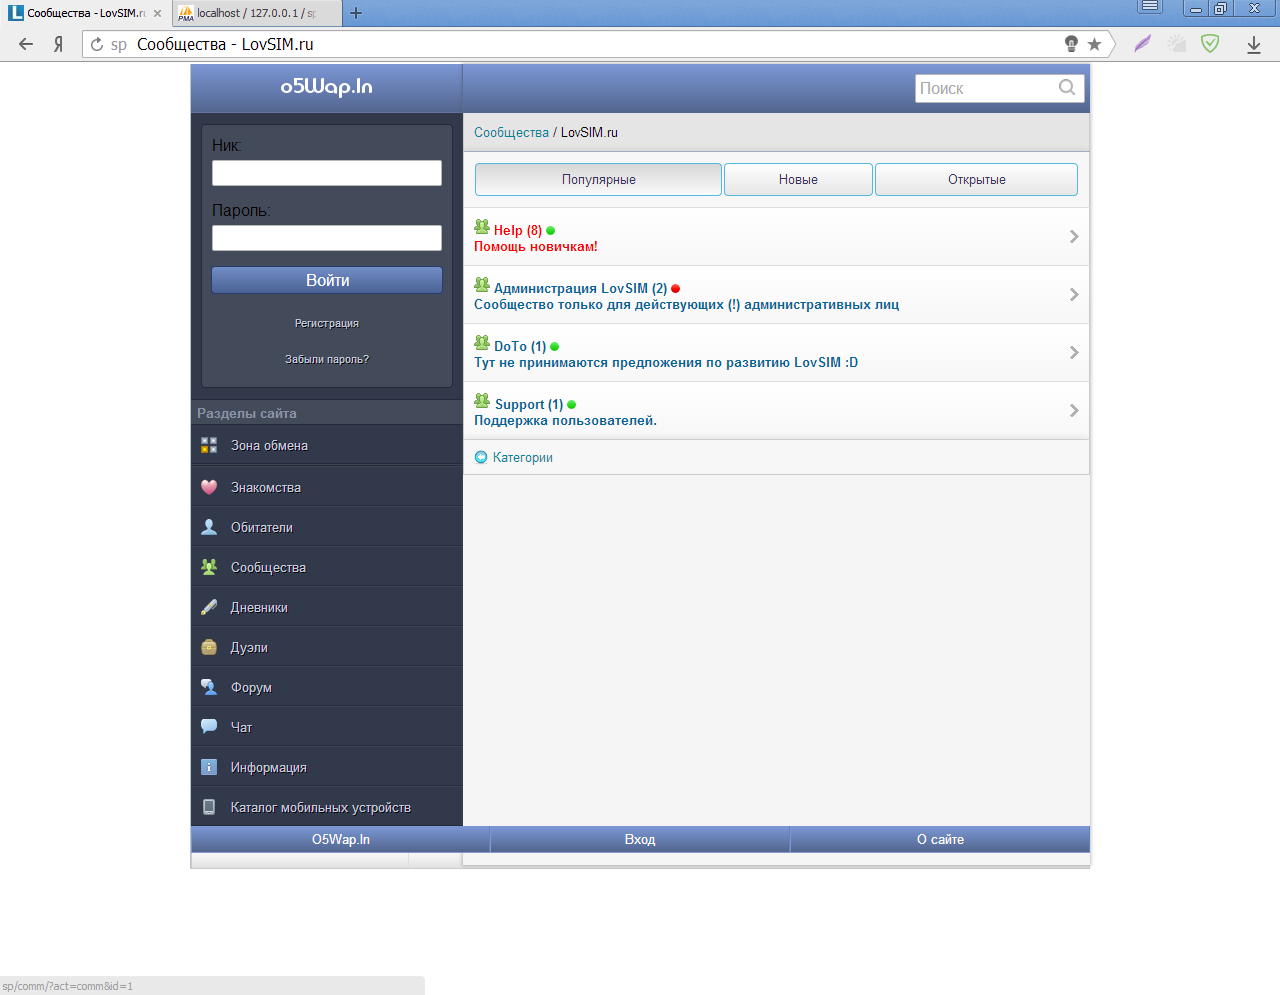Open Категории link below community list
Viewport: 1280px width, 995px height.
[522, 457]
